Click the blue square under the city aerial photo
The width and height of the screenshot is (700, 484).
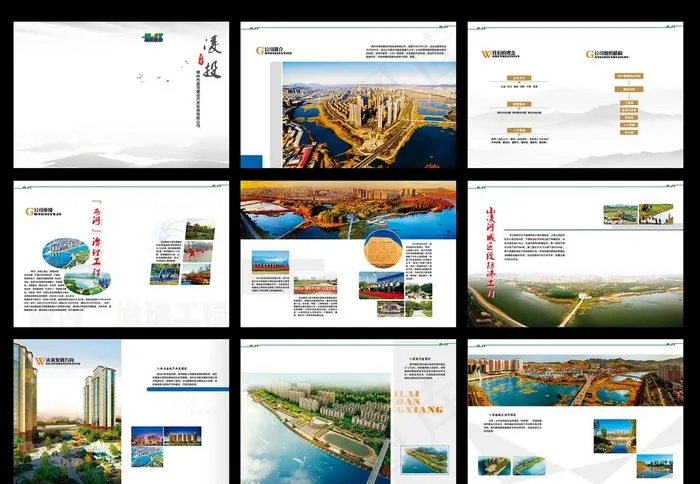click(251, 160)
